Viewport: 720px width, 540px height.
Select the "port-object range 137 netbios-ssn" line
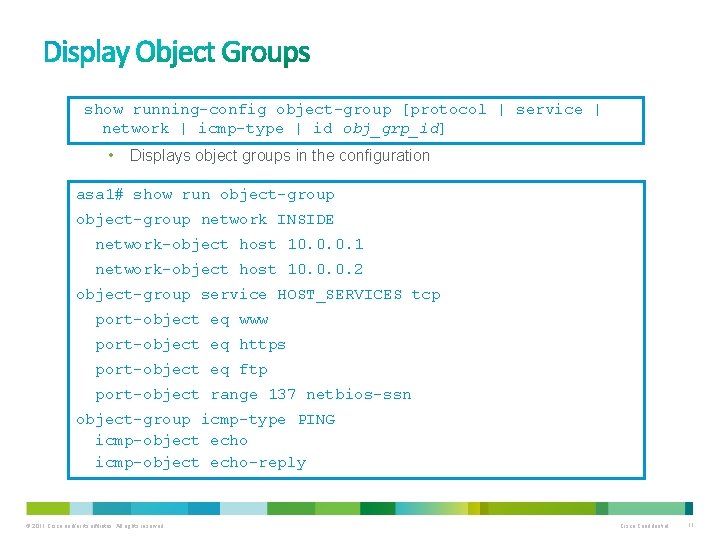tap(253, 395)
